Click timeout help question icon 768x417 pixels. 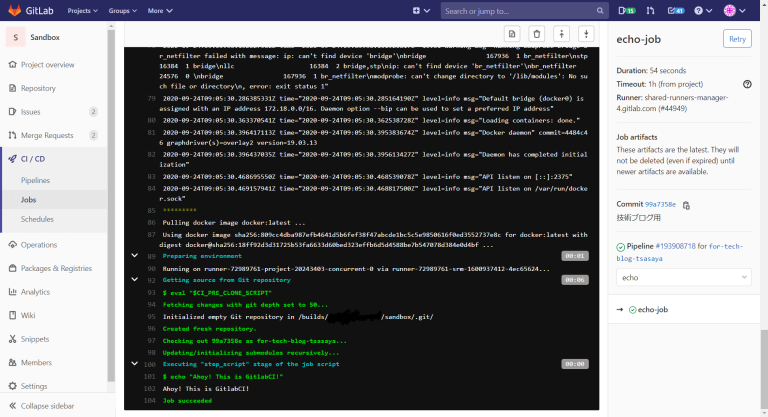click(747, 84)
